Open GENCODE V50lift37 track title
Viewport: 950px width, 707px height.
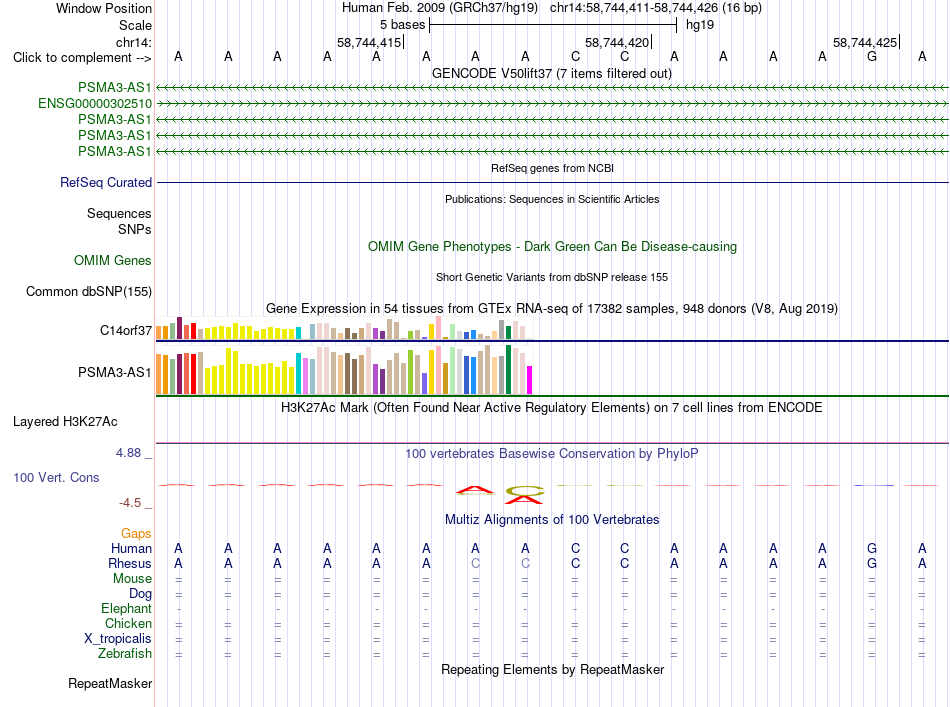pos(551,73)
